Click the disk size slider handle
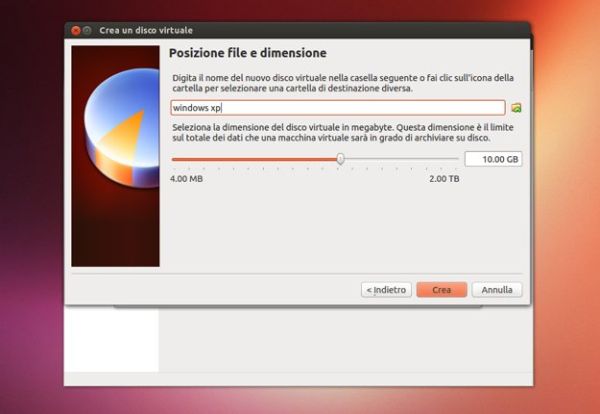 pyautogui.click(x=341, y=158)
